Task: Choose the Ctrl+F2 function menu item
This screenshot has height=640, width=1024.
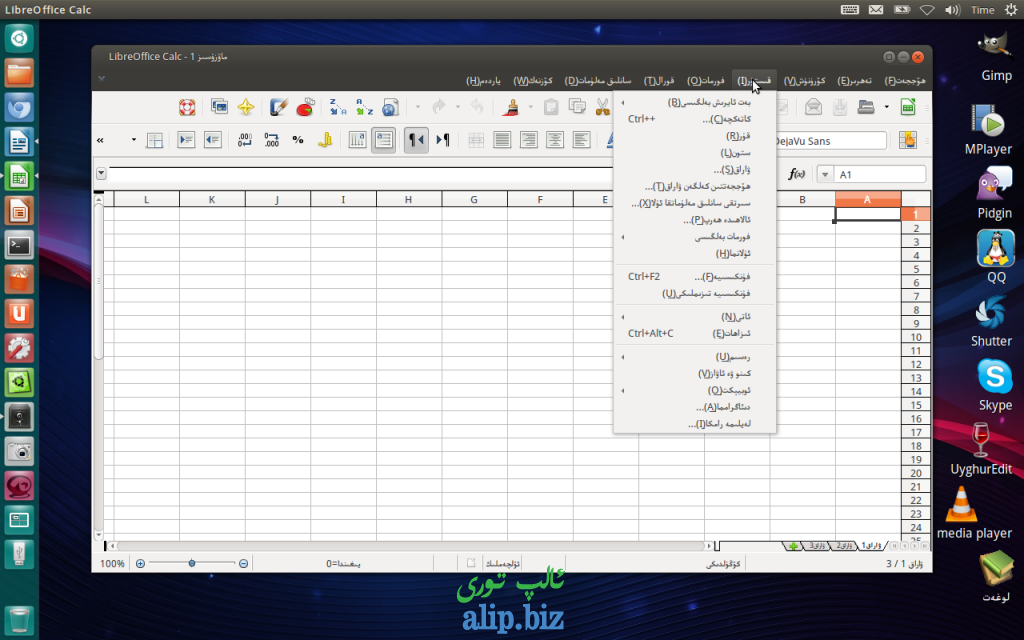Action: (695, 276)
